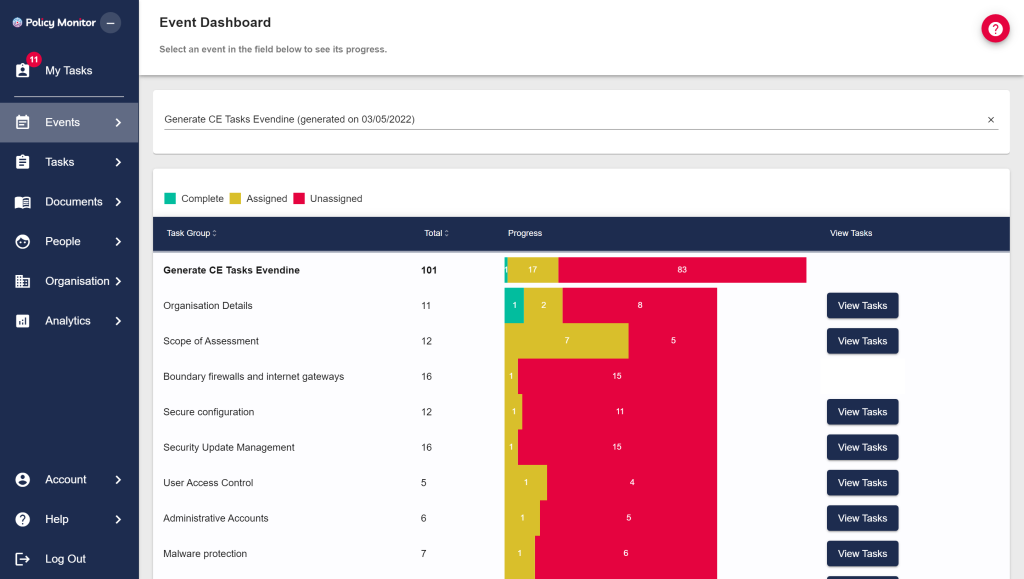Click the red help question mark icon
This screenshot has width=1024, height=579.
[x=995, y=29]
